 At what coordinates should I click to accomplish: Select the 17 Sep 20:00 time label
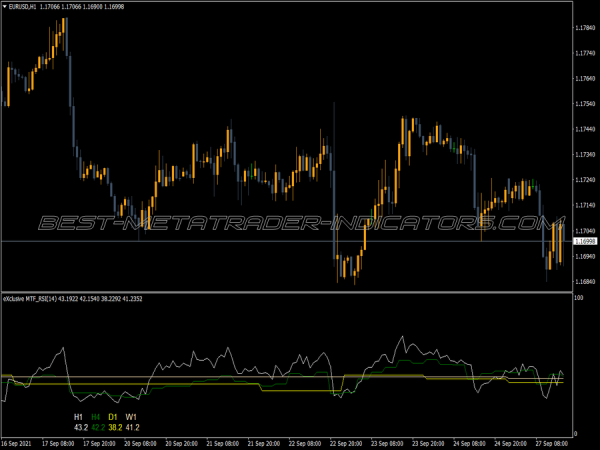coord(99,444)
